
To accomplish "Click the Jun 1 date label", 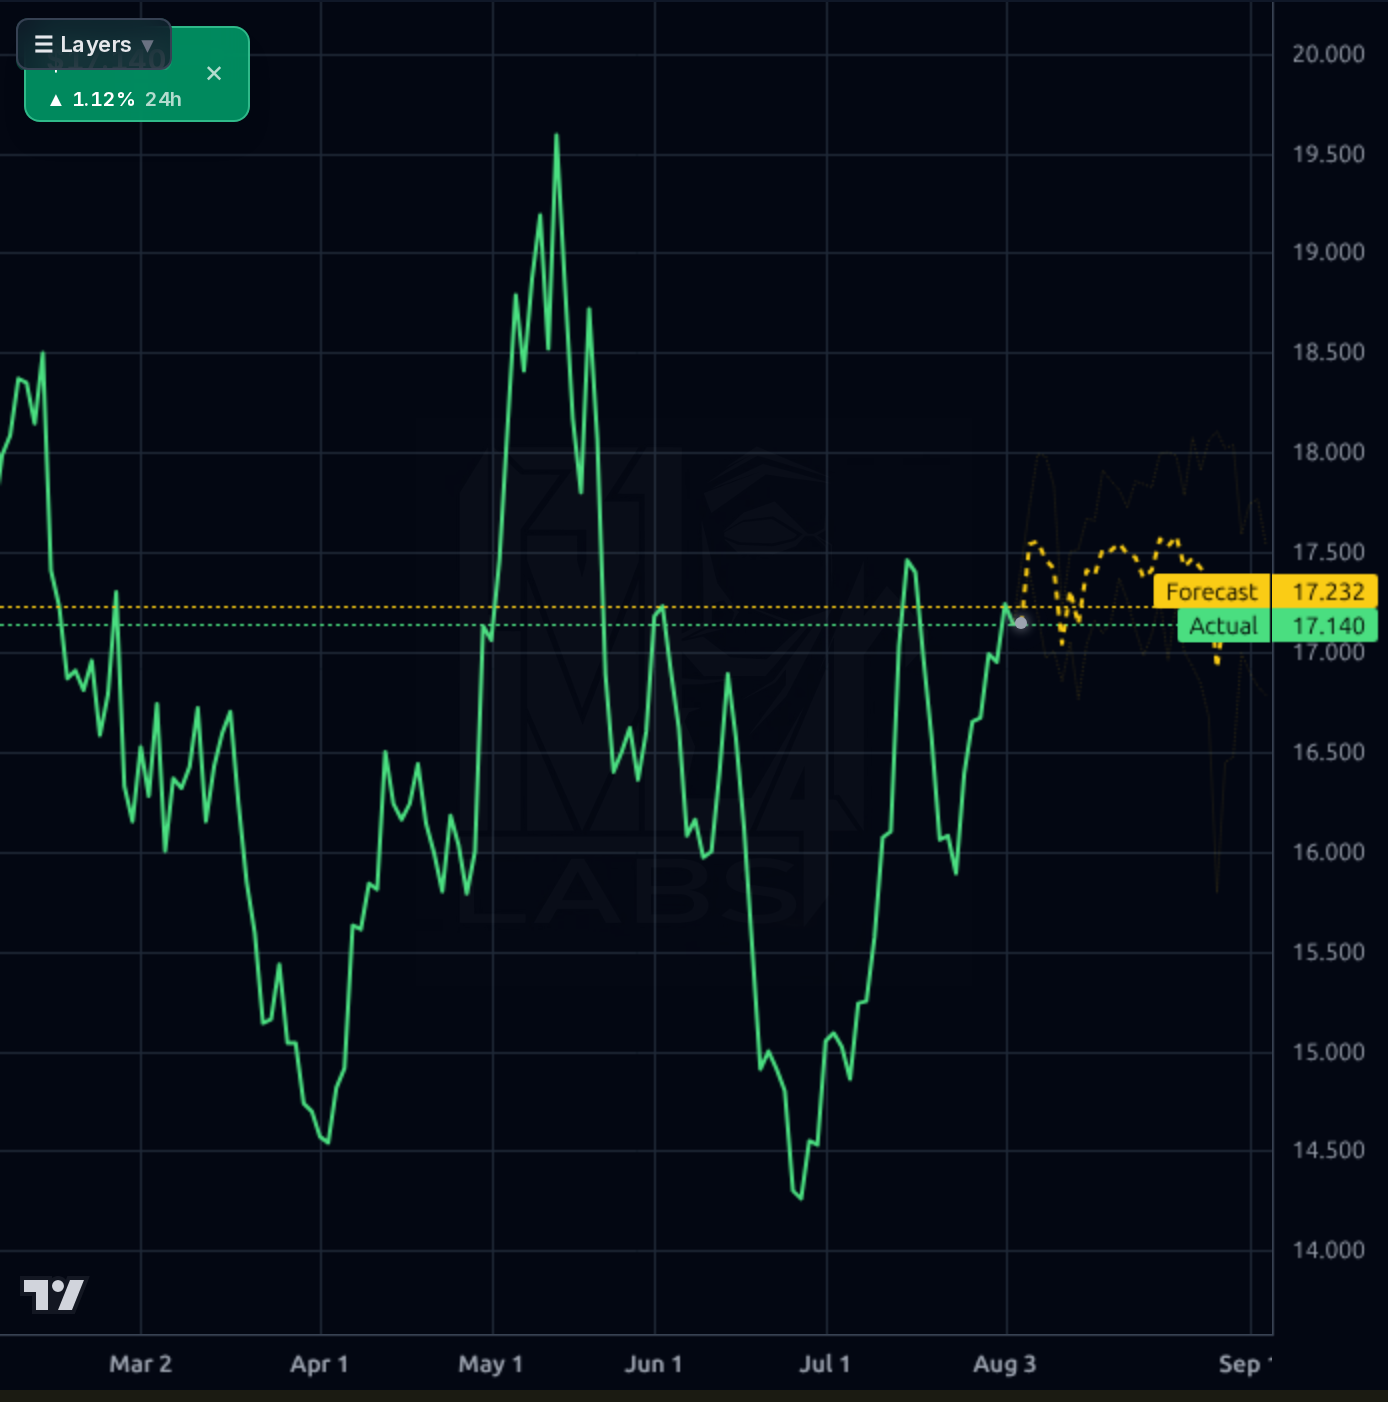I will coord(654,1364).
